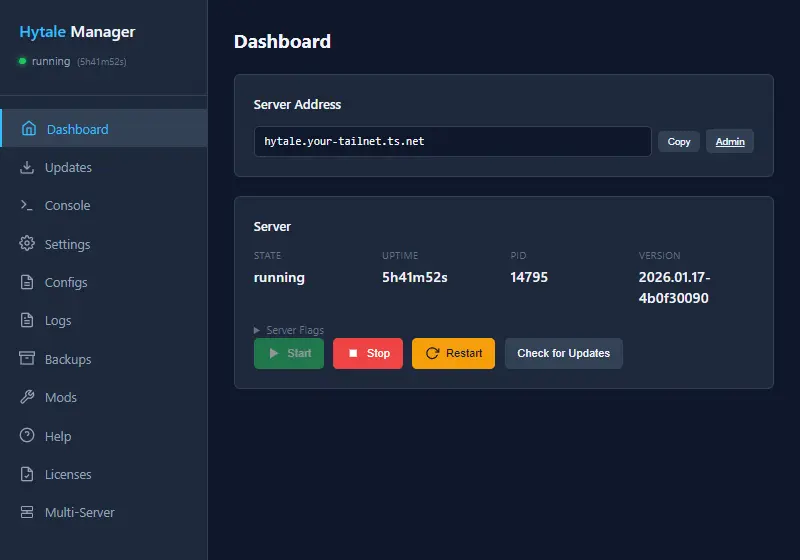View the Licenses page
Viewport: 800px width, 560px height.
click(104, 474)
